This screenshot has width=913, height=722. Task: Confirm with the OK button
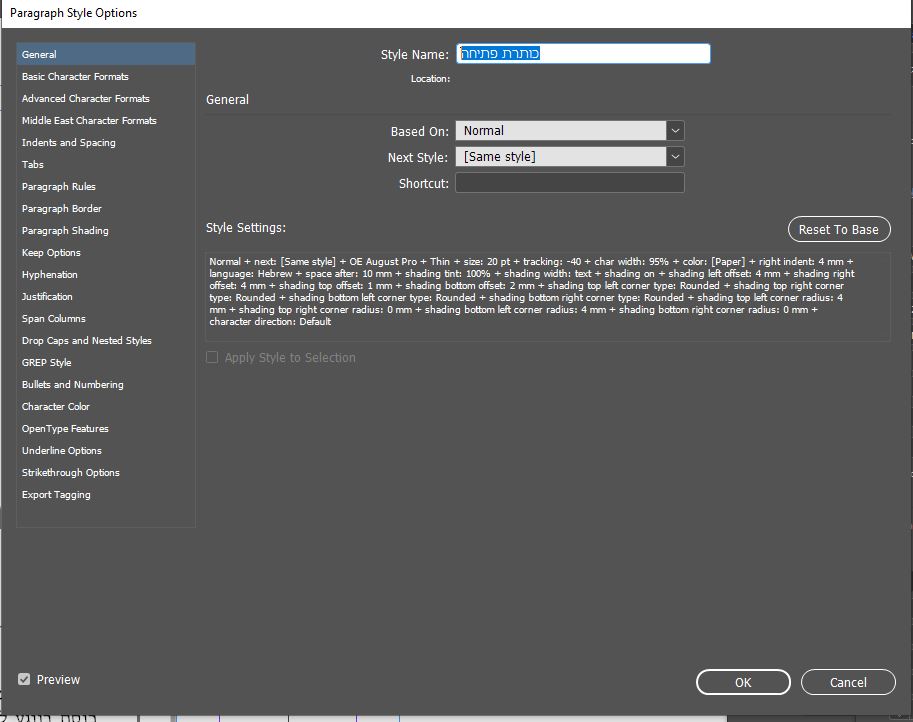(x=743, y=682)
